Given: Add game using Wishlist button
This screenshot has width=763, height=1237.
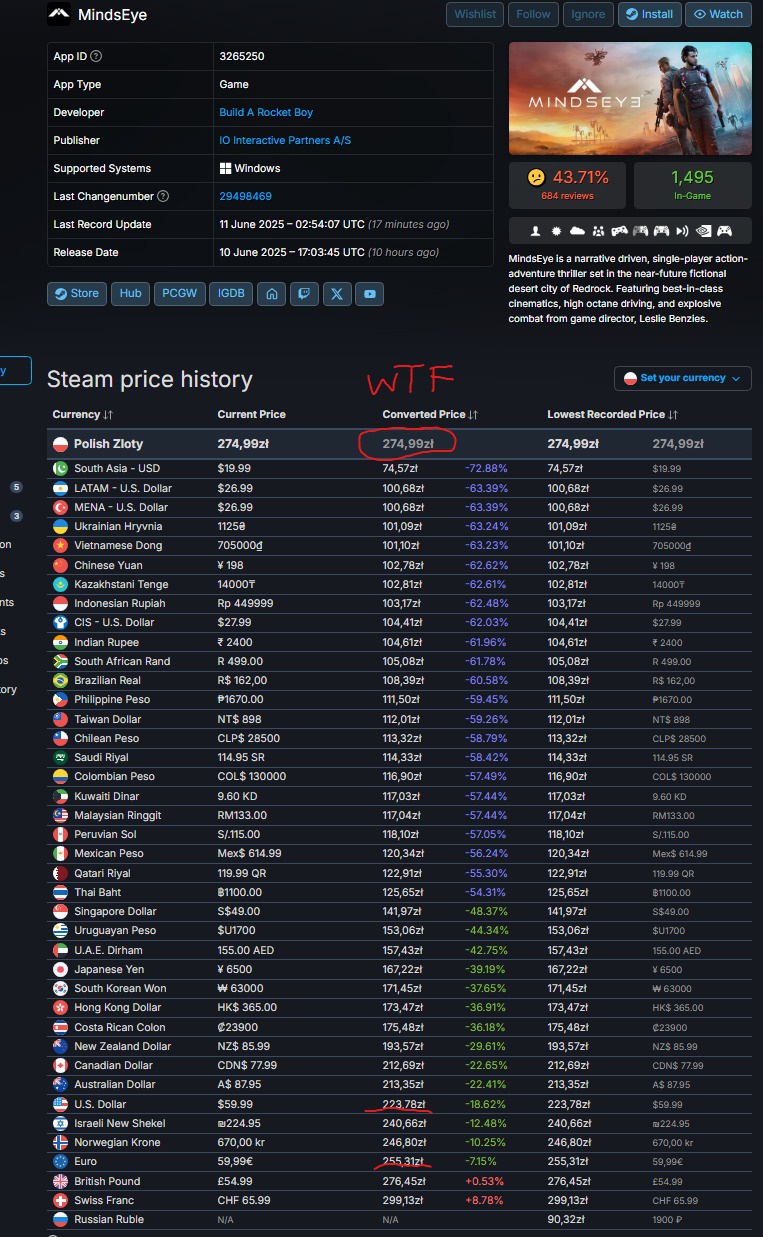Looking at the screenshot, I should tap(475, 14).
